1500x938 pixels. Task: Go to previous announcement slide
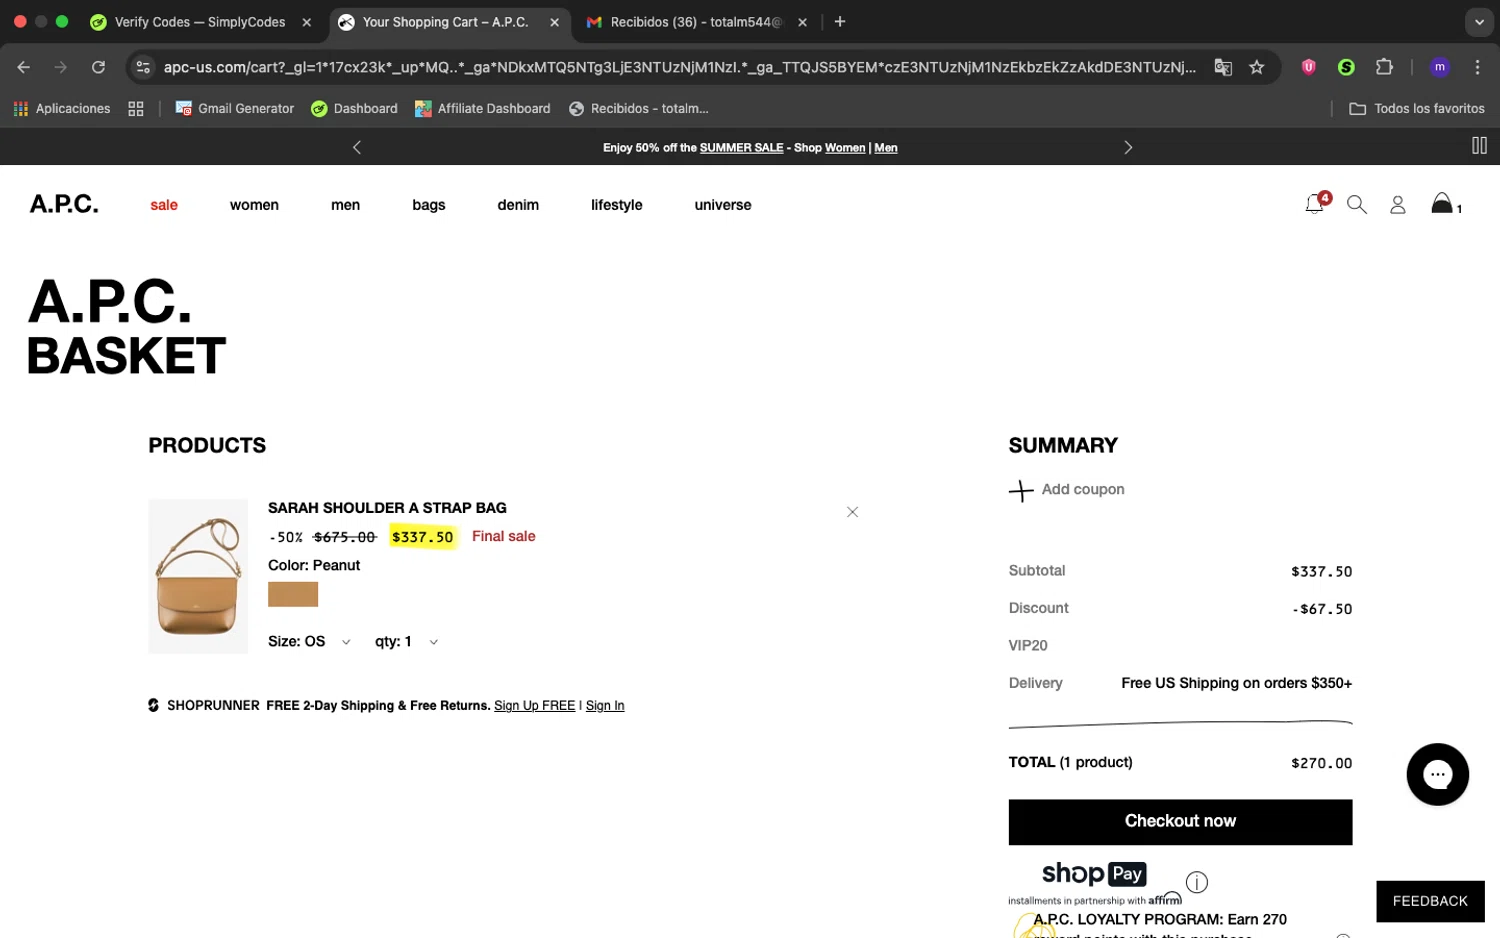[357, 147]
